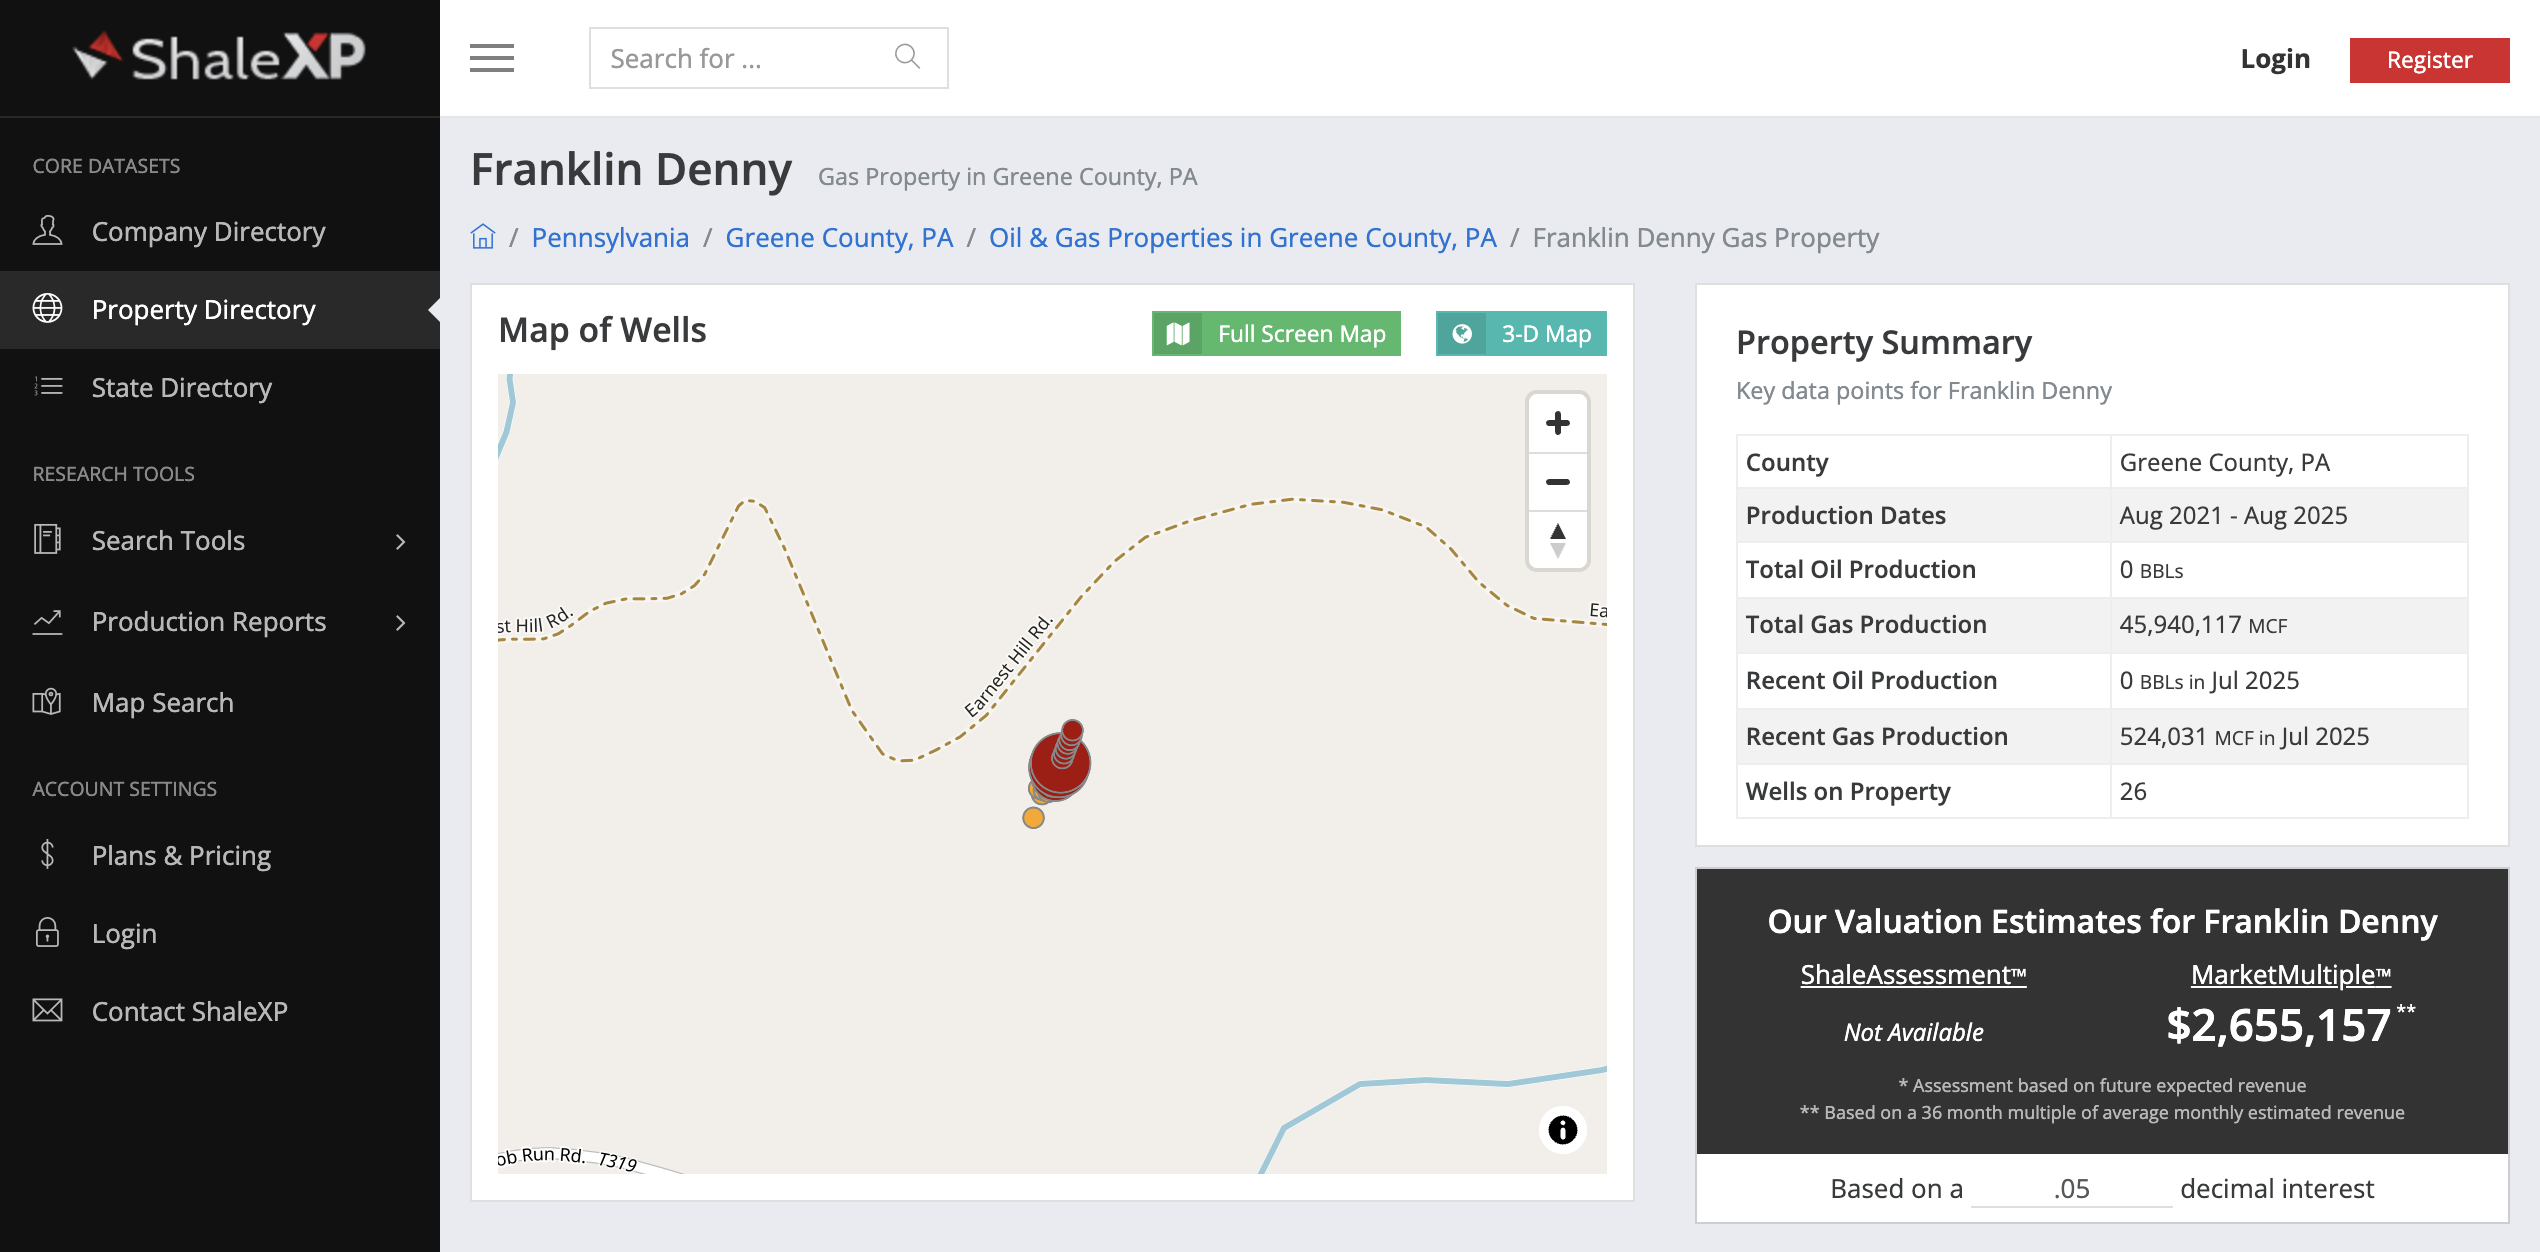Click the Plans & Pricing dollar icon
2540x1252 pixels.
46,854
